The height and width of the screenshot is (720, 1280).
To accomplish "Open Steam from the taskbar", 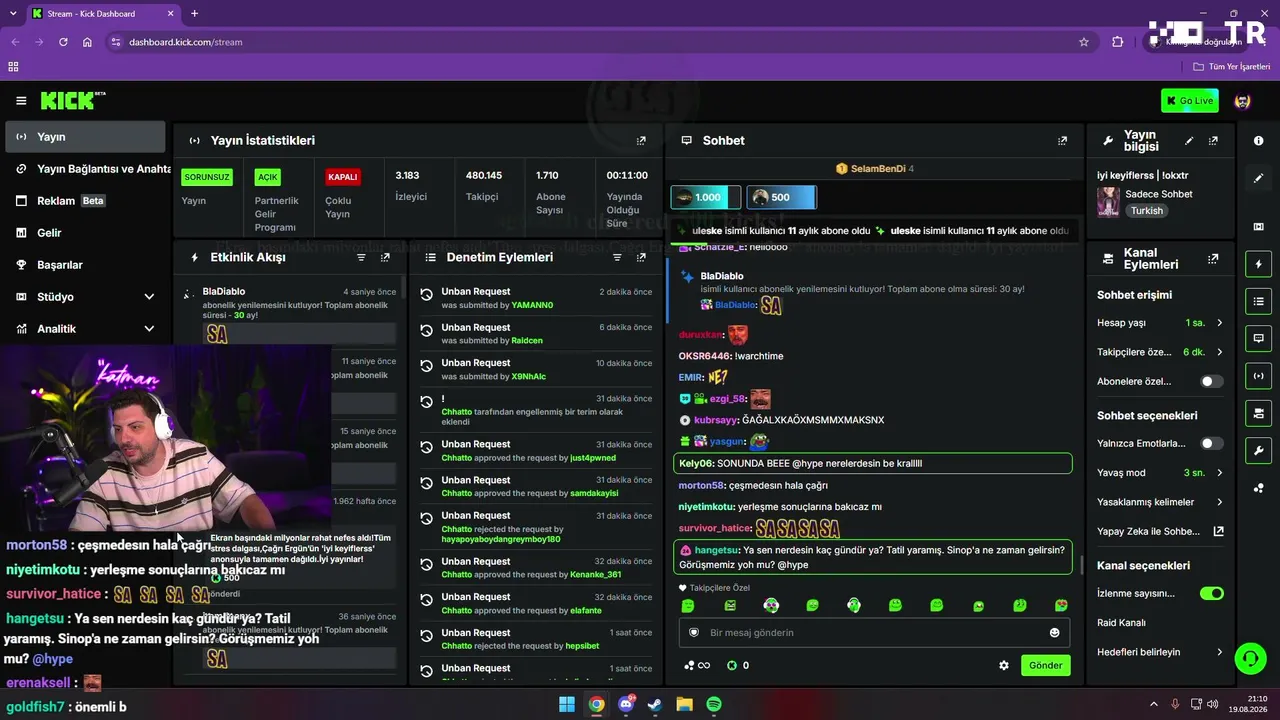I will (655, 704).
